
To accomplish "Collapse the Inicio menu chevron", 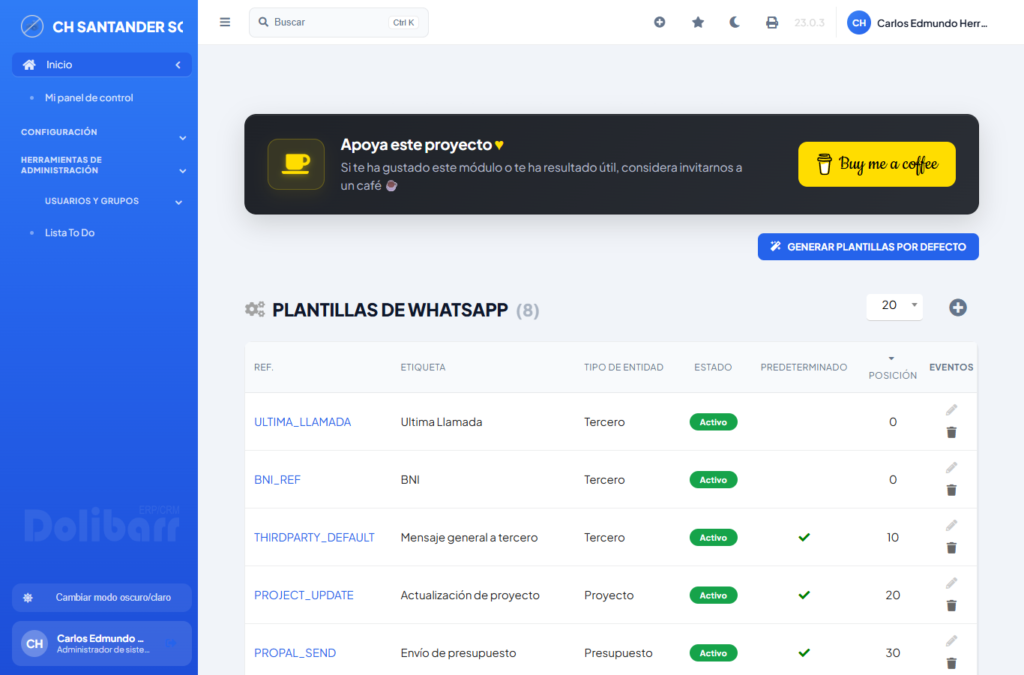I will (178, 65).
